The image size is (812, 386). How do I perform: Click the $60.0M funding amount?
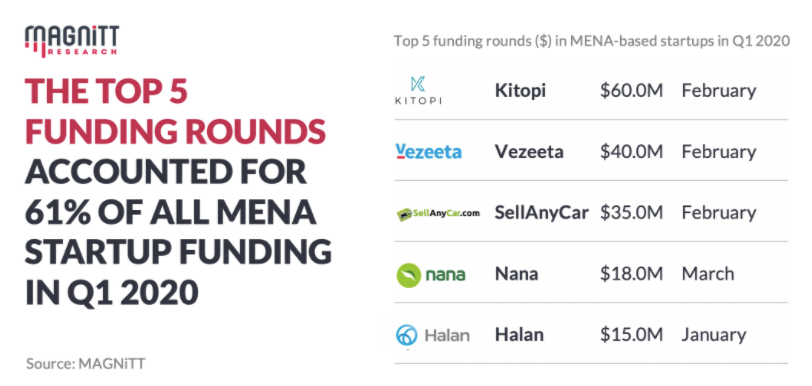[631, 91]
